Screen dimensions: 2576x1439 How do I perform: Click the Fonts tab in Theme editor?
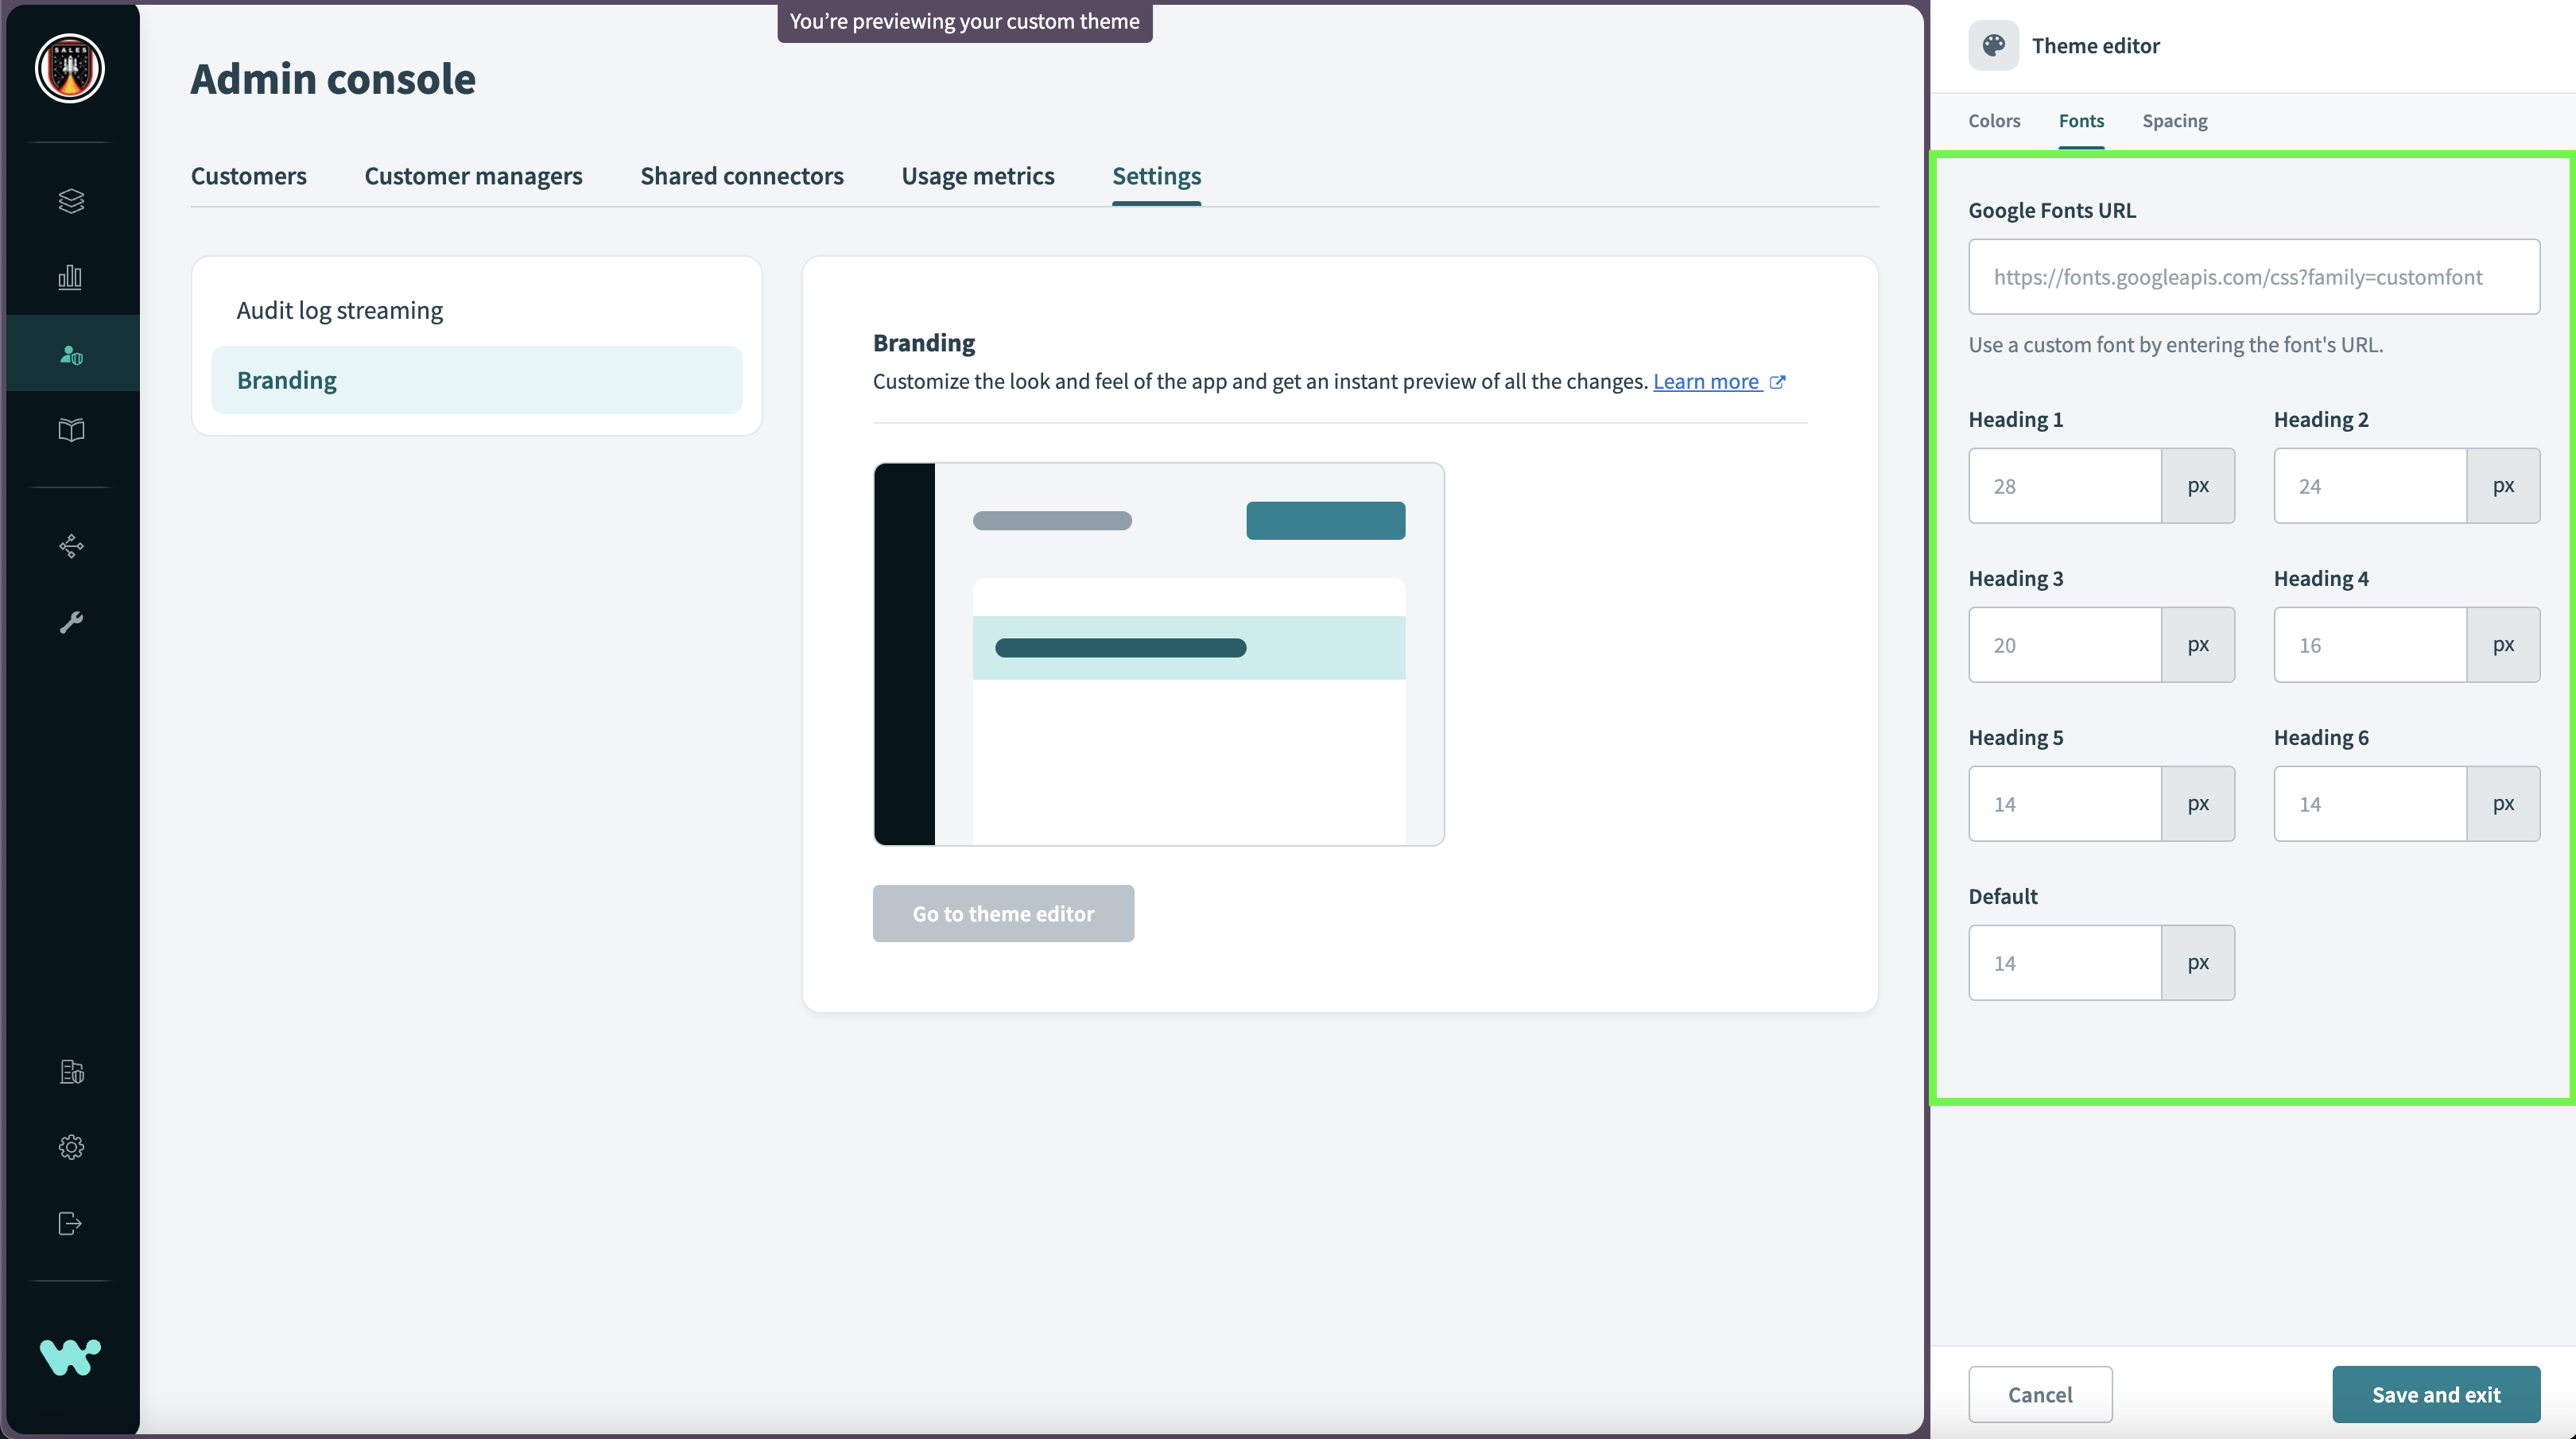(2081, 120)
